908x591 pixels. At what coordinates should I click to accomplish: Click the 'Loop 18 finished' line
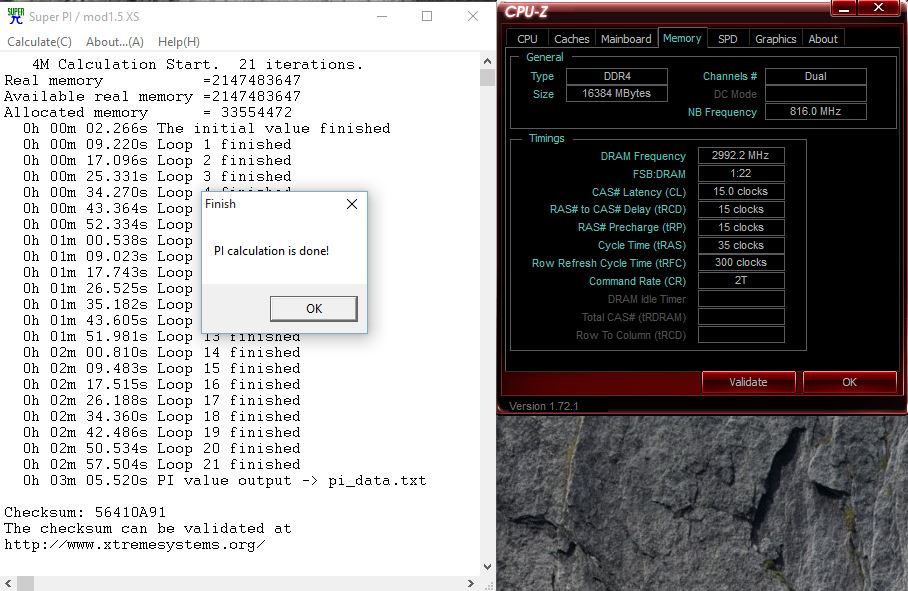[x=162, y=416]
